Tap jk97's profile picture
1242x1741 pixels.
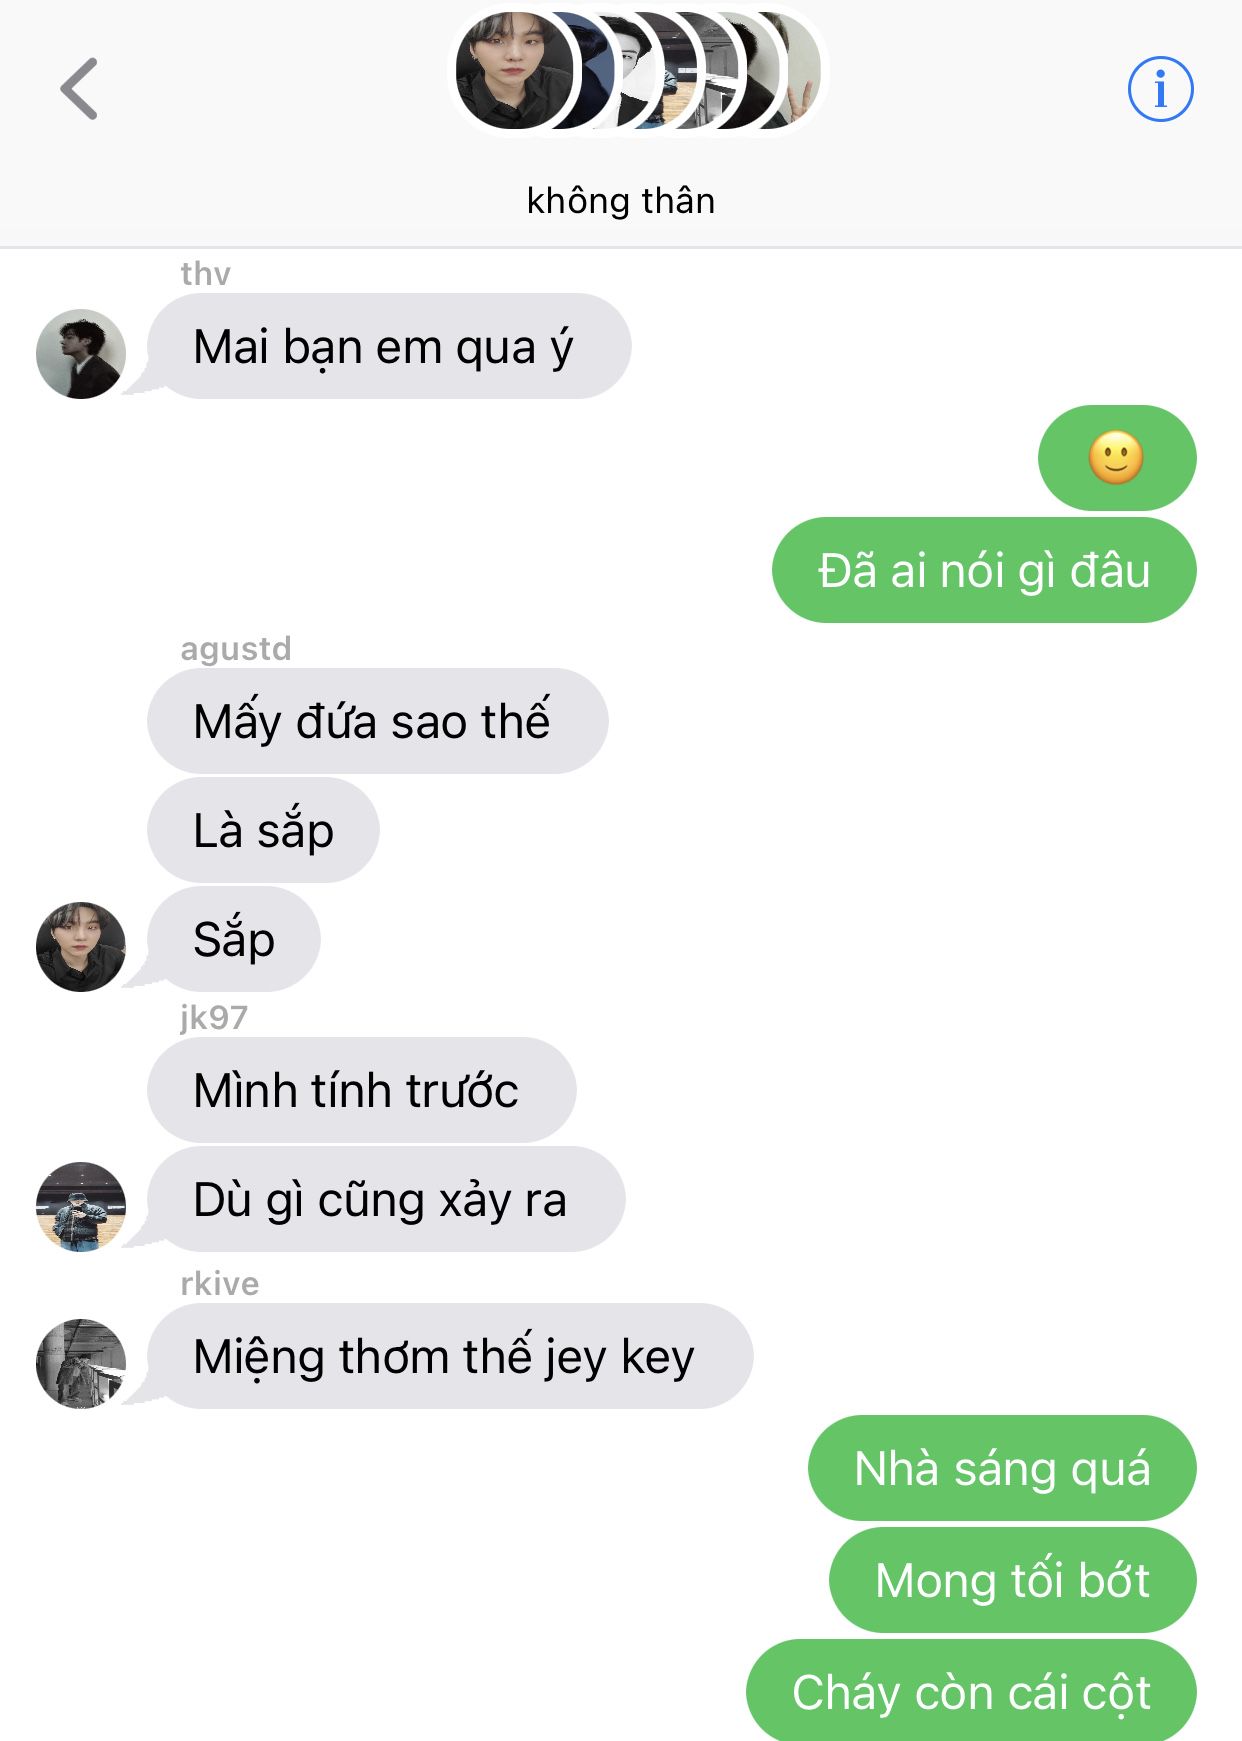[x=81, y=1206]
